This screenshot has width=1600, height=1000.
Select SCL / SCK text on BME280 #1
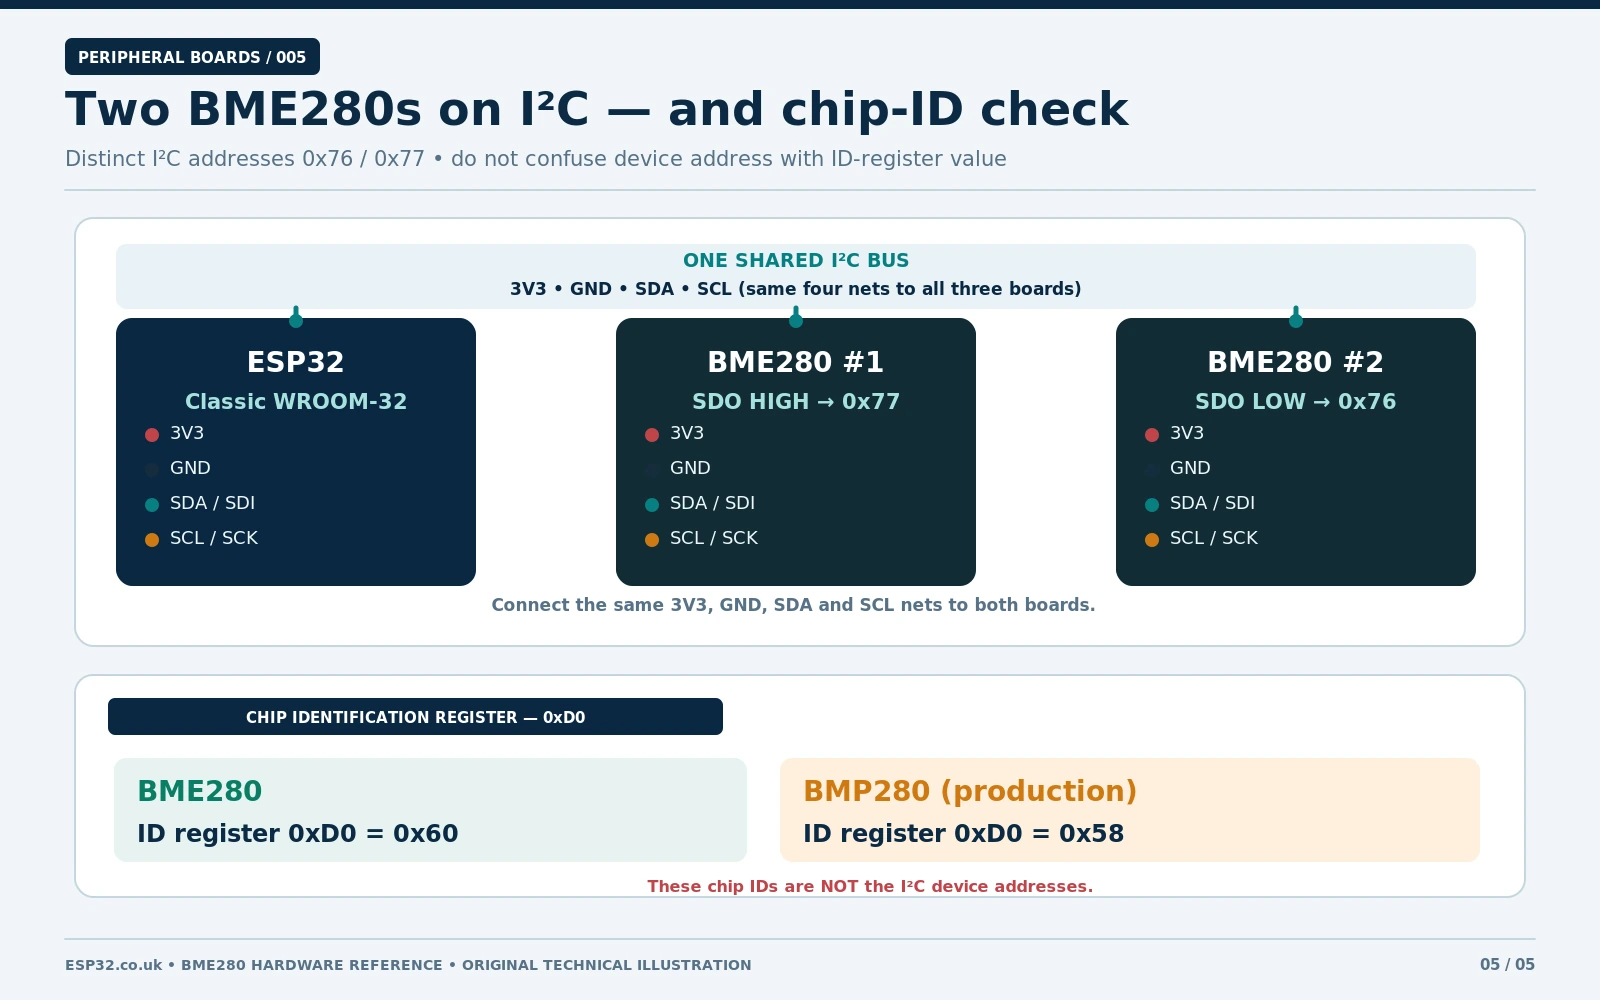[714, 538]
